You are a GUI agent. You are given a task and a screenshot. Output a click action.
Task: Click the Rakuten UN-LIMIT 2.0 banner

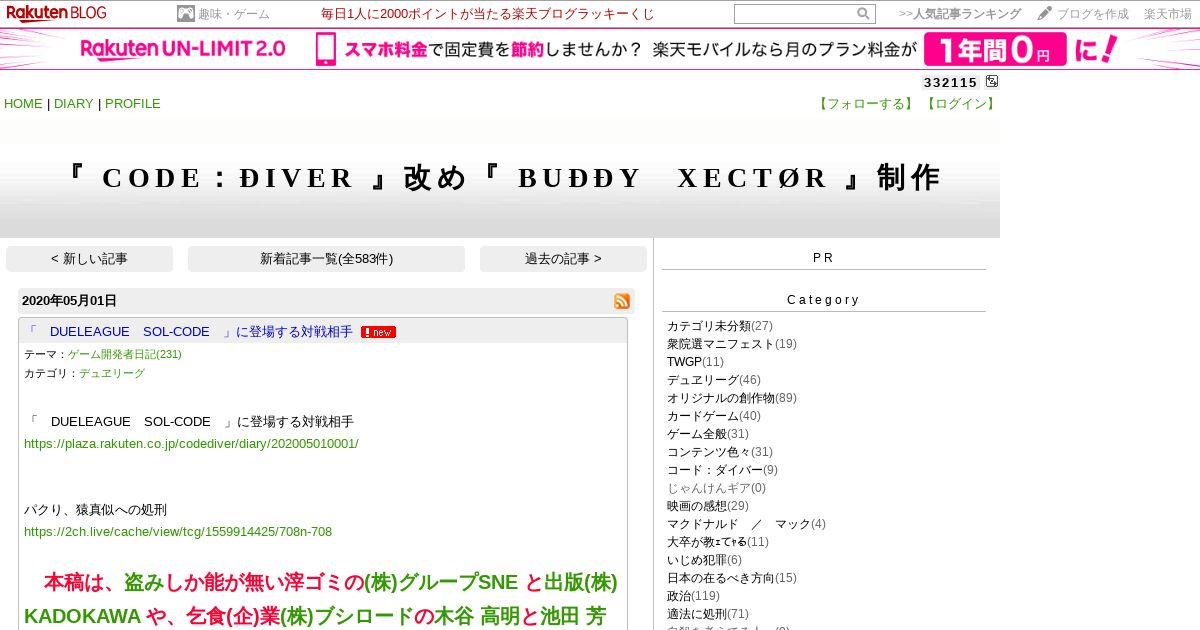pos(600,49)
